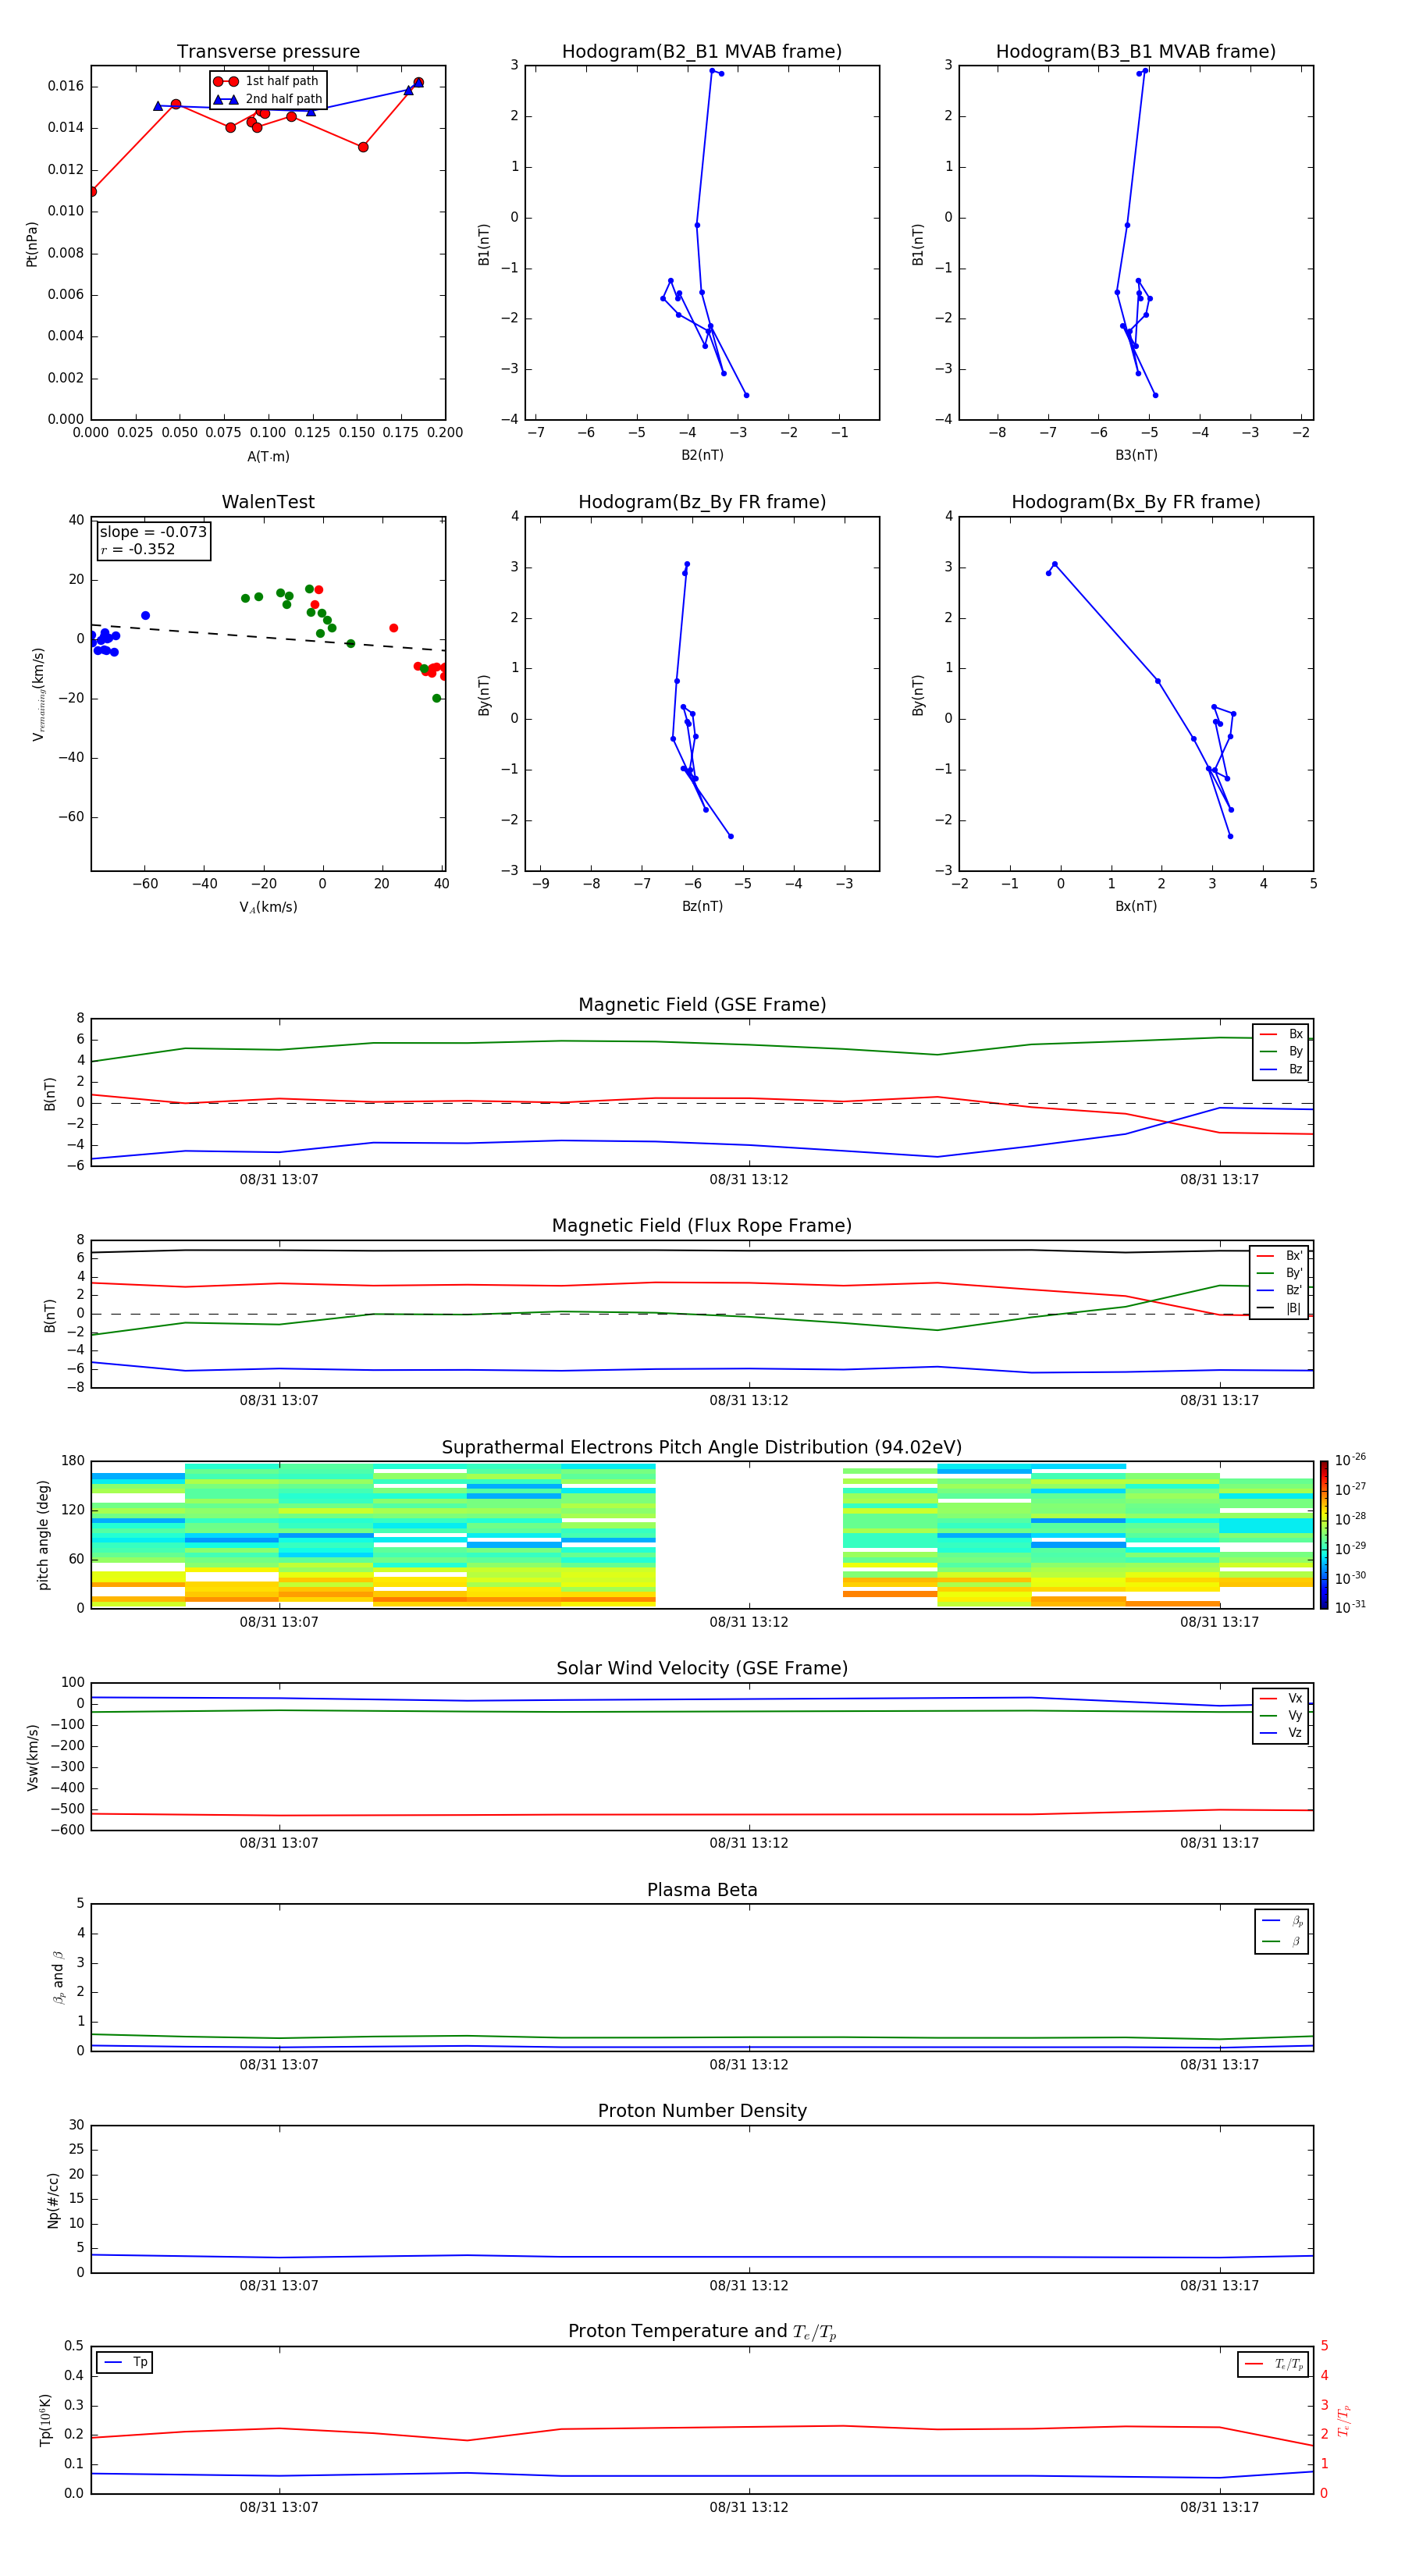Click the Bx entry in GSE legend
1405x2576 pixels.
pos(1281,1034)
